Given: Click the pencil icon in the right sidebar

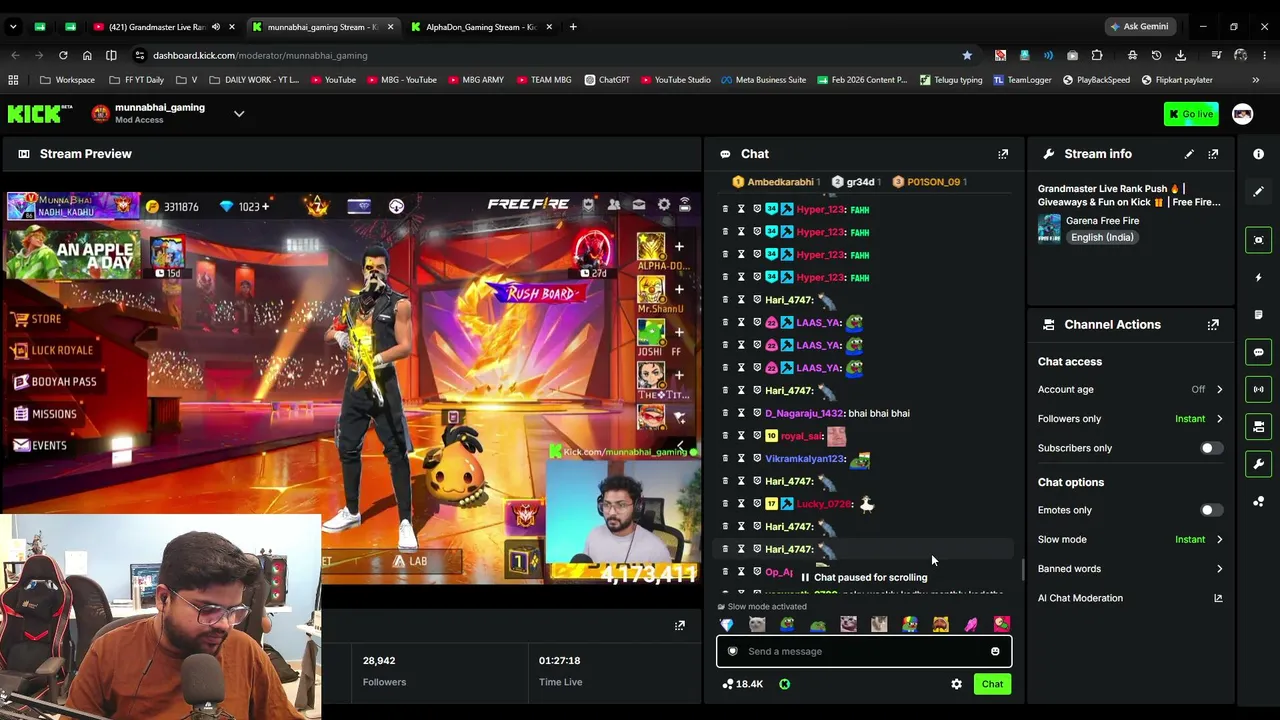Looking at the screenshot, I should coord(1258,191).
